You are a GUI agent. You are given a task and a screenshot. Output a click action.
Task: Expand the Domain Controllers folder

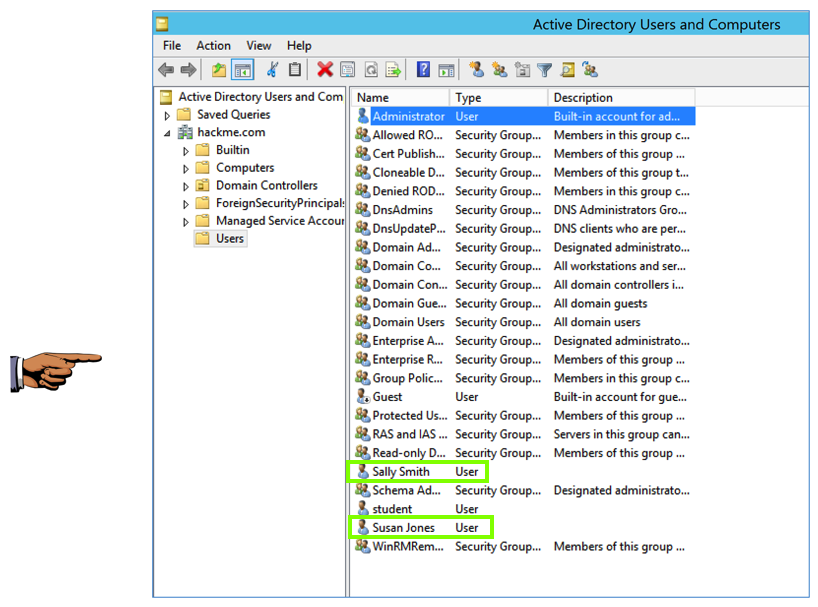pyautogui.click(x=186, y=186)
